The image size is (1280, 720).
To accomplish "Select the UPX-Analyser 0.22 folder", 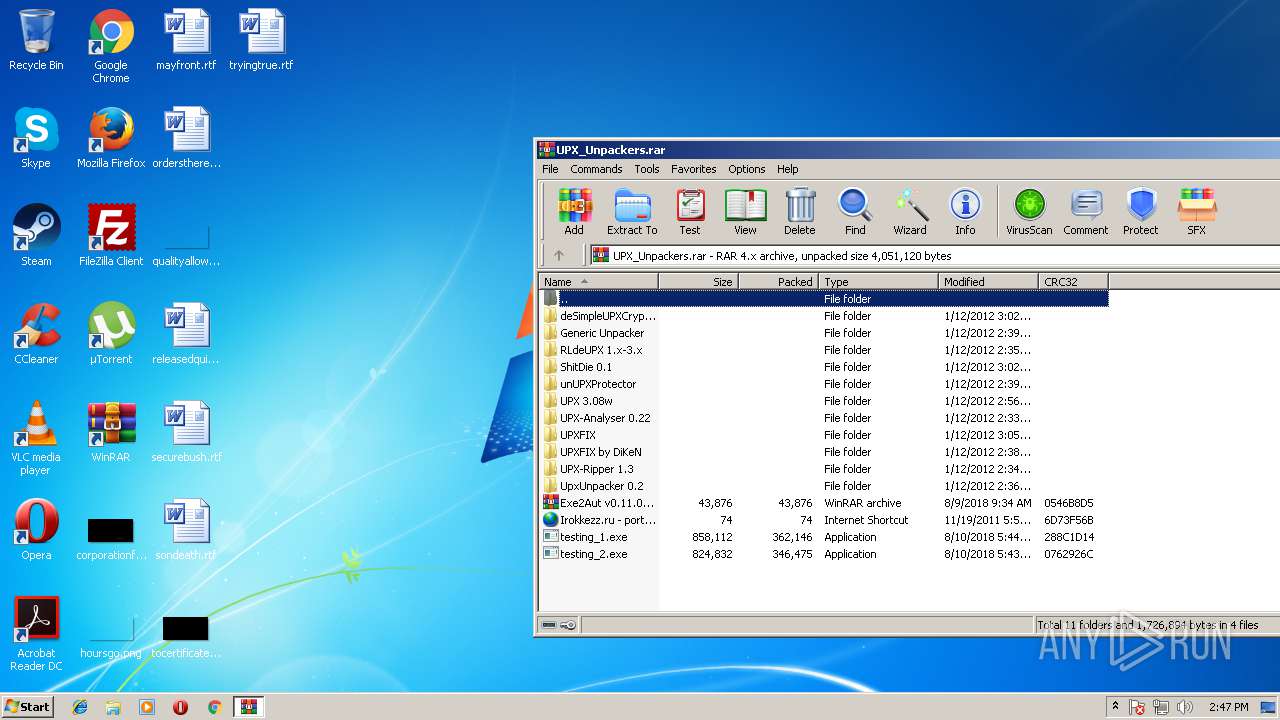I will 824,418.
